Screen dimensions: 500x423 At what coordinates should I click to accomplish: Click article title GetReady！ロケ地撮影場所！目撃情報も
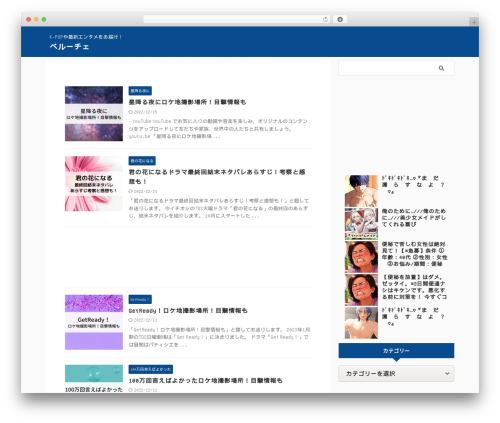tap(188, 310)
